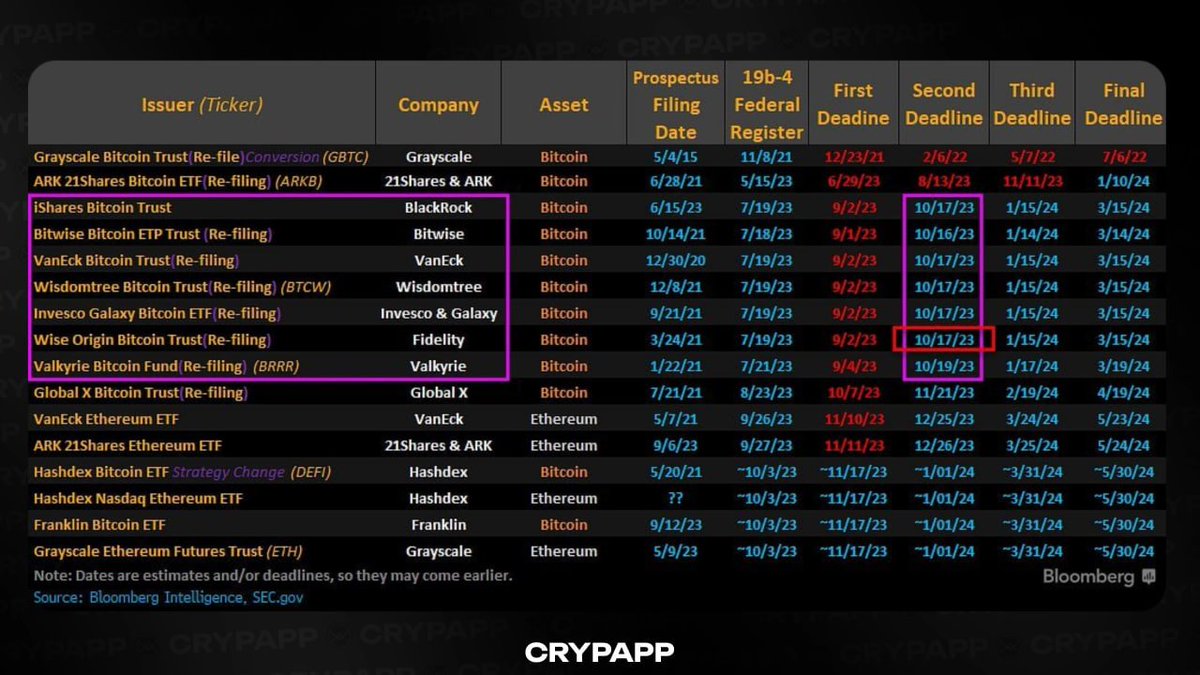This screenshot has width=1200, height=675.
Task: Click the Bloomberg logo below the table
Action: click(1099, 577)
